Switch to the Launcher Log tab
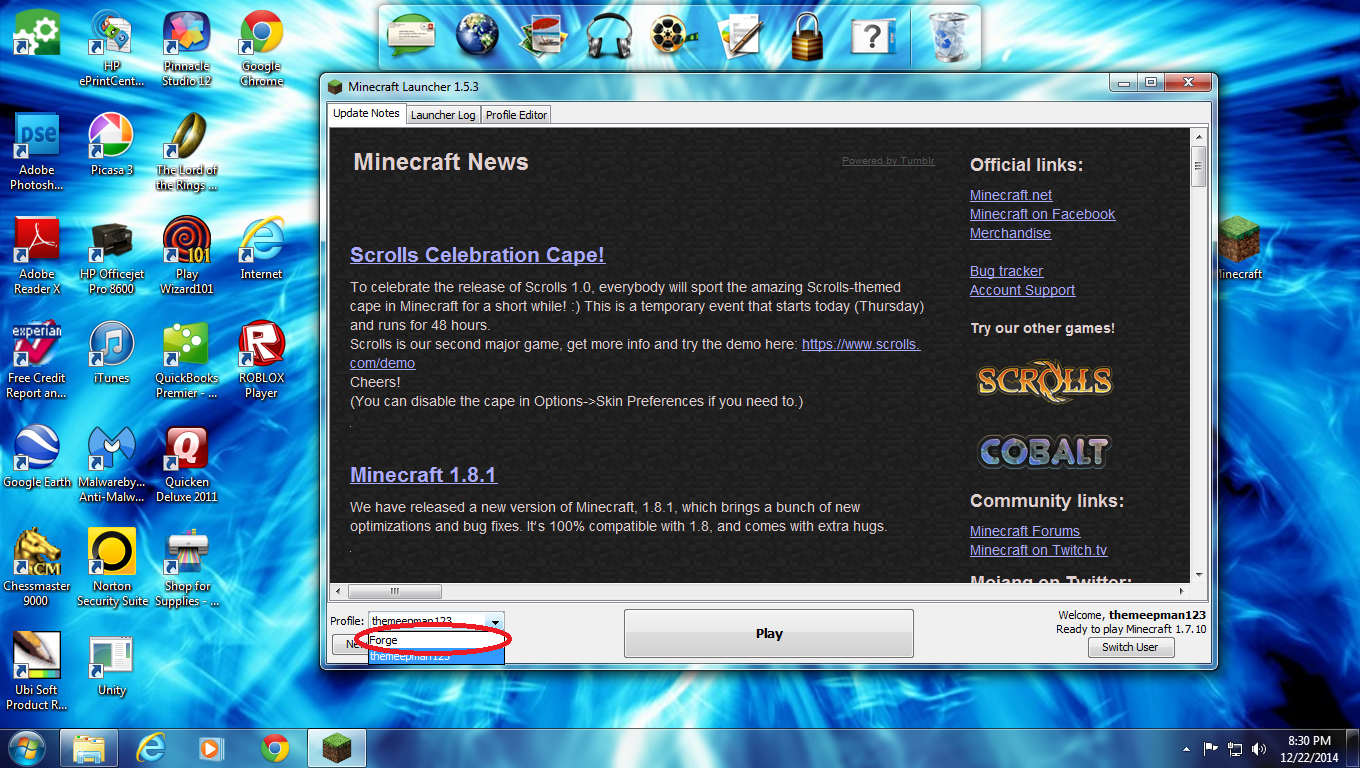The width and height of the screenshot is (1360, 769). [443, 114]
